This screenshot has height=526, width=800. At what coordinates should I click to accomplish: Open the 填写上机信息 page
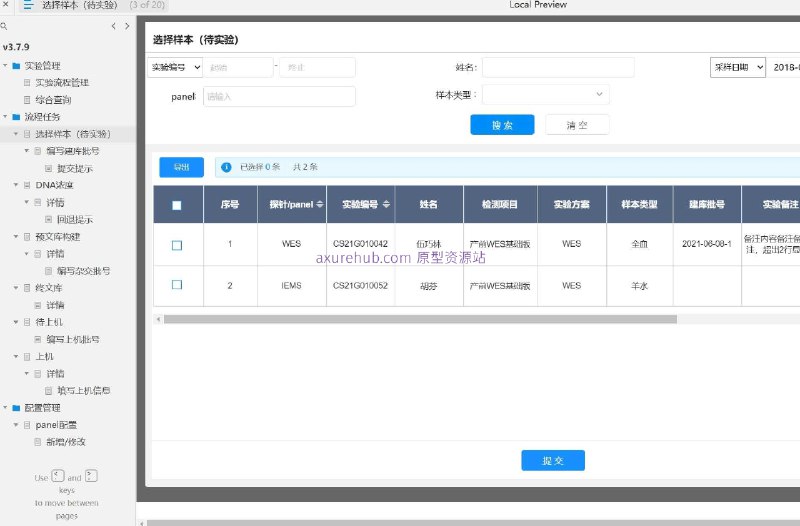click(x=83, y=391)
